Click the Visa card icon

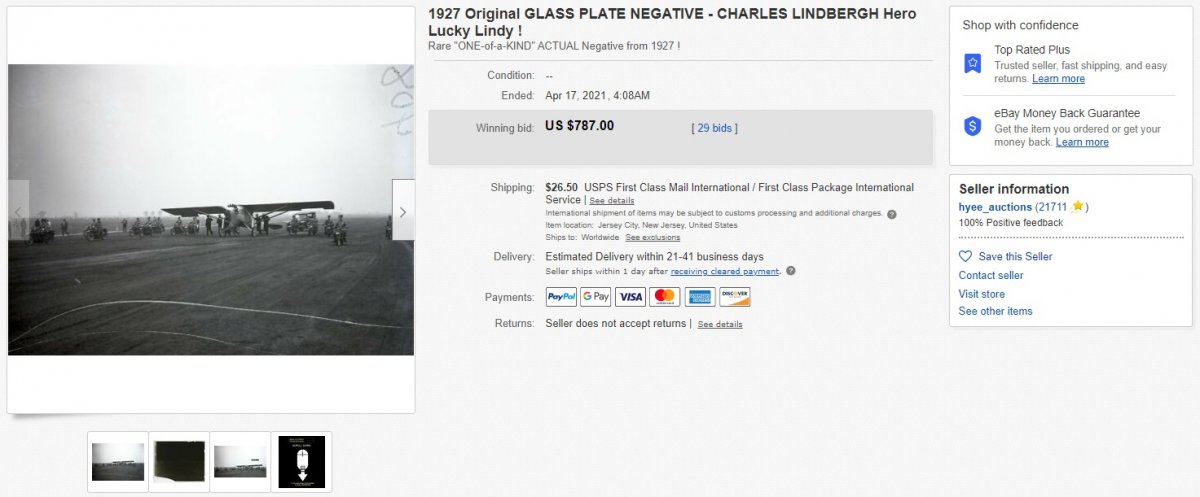pos(630,297)
